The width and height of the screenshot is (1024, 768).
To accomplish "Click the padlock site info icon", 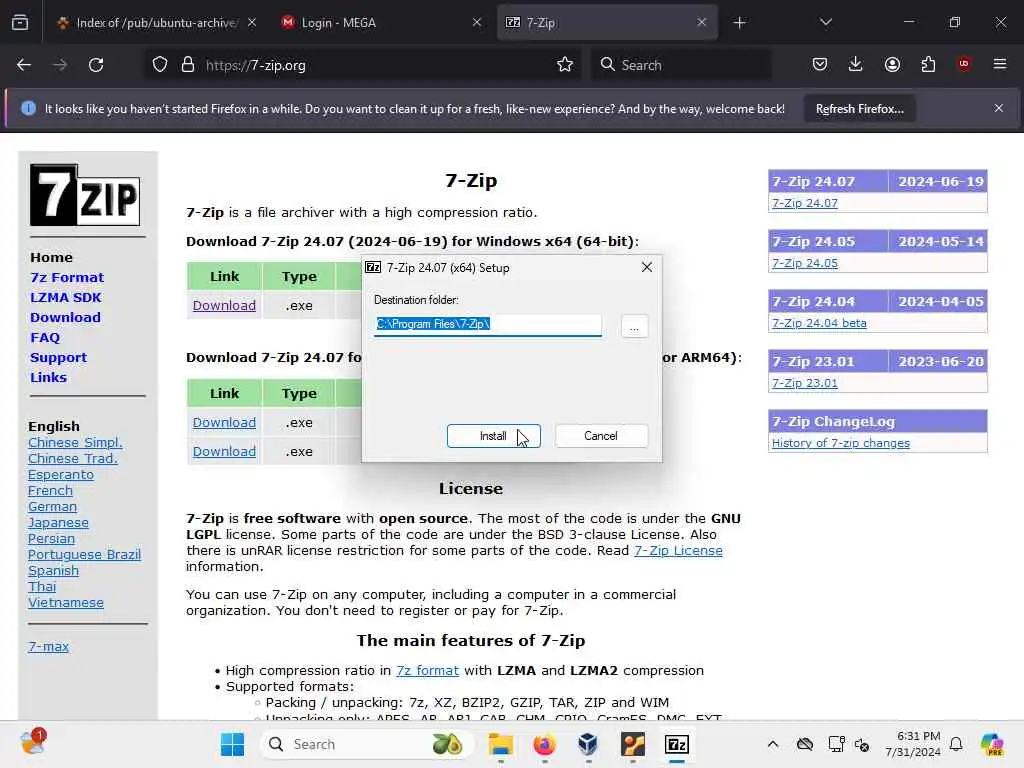I will coord(188,65).
